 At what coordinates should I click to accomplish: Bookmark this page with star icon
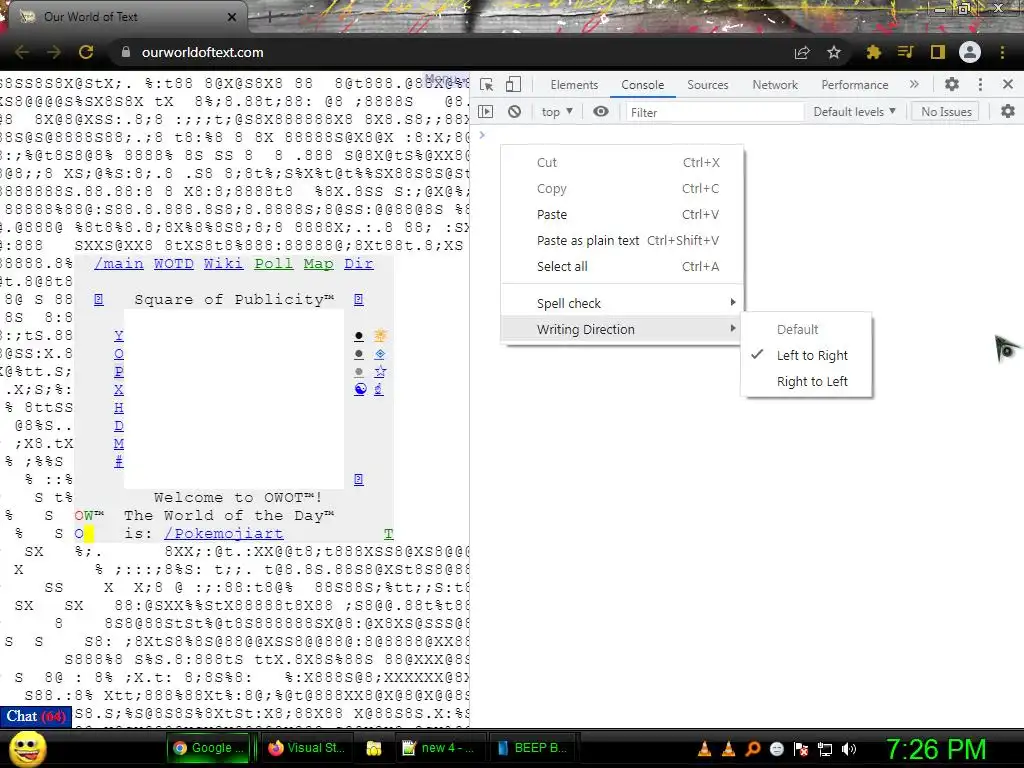834,52
